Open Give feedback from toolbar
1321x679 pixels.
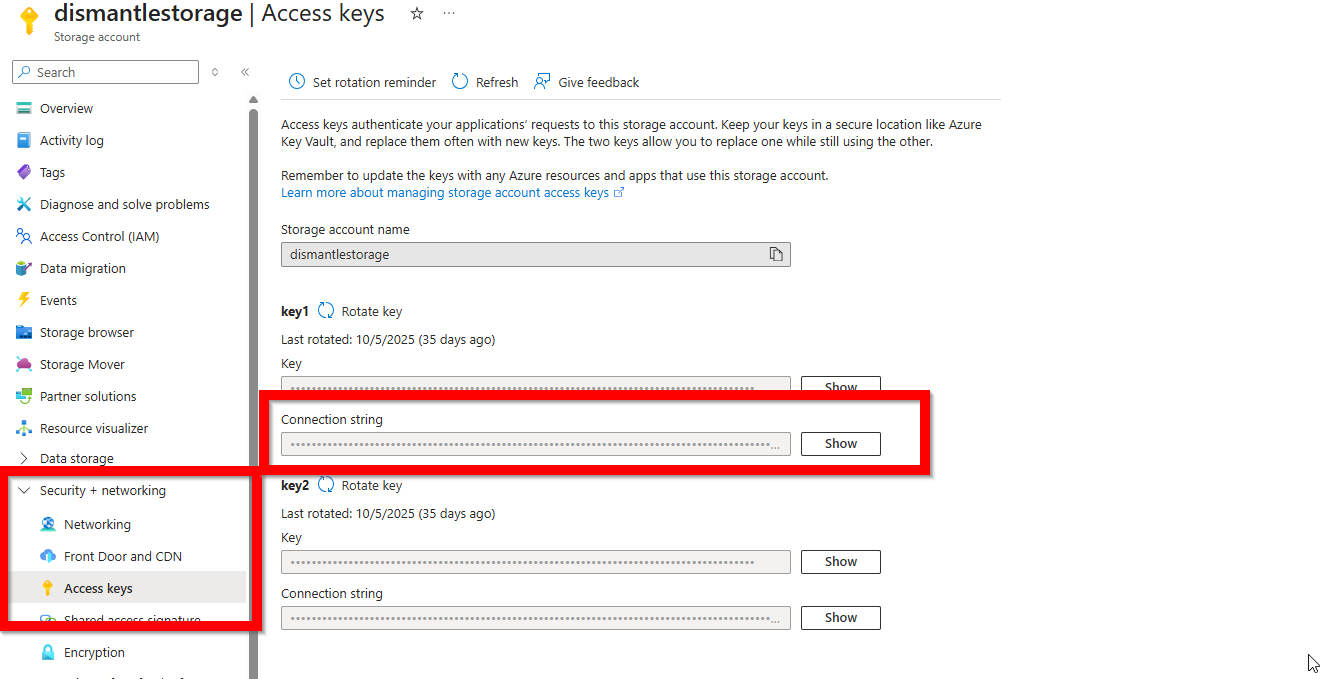pyautogui.click(x=542, y=82)
